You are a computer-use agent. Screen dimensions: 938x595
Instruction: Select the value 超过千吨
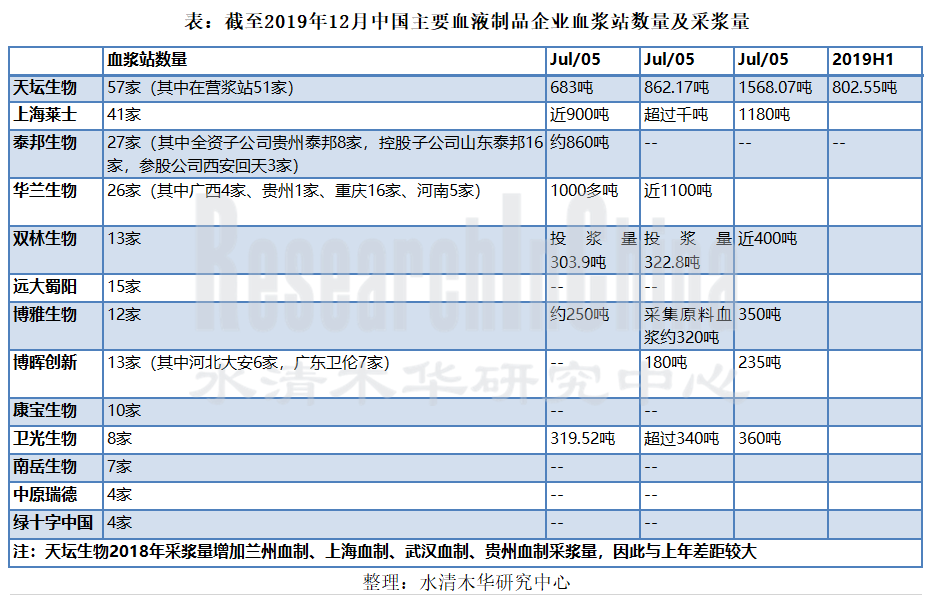pos(675,115)
